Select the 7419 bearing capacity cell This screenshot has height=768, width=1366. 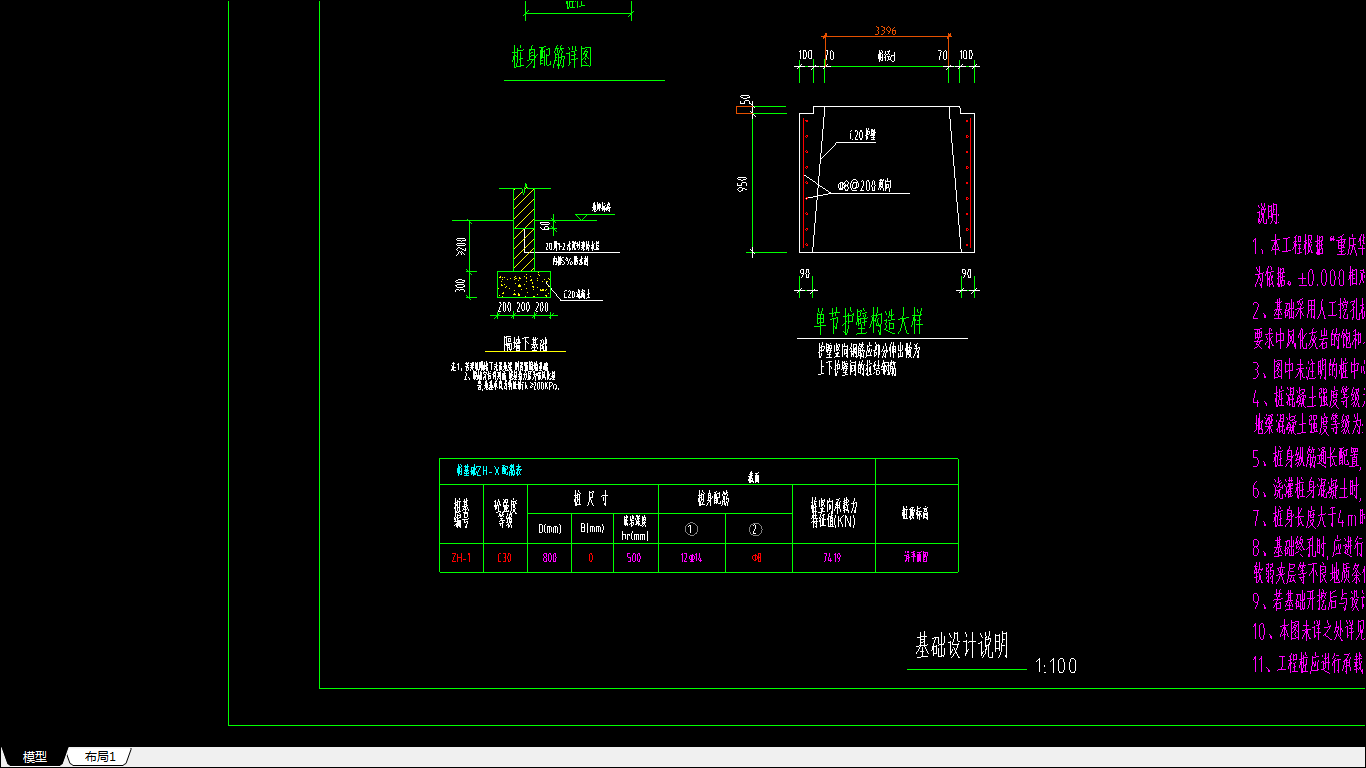pos(832,558)
